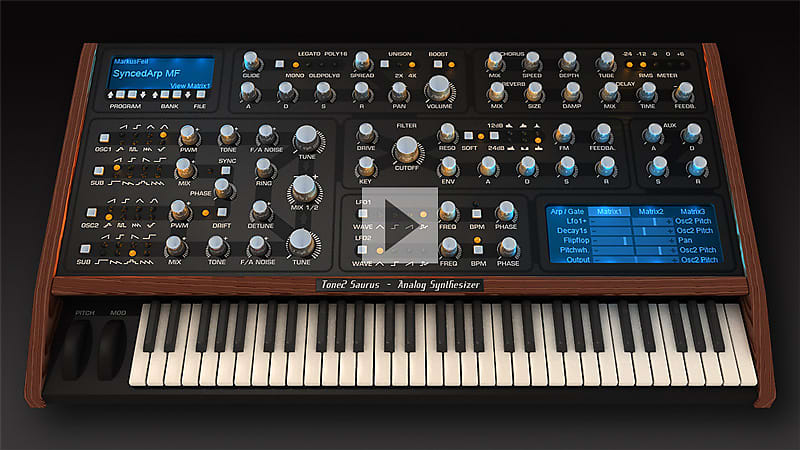Click the reverb SIZE knob

(x=535, y=91)
